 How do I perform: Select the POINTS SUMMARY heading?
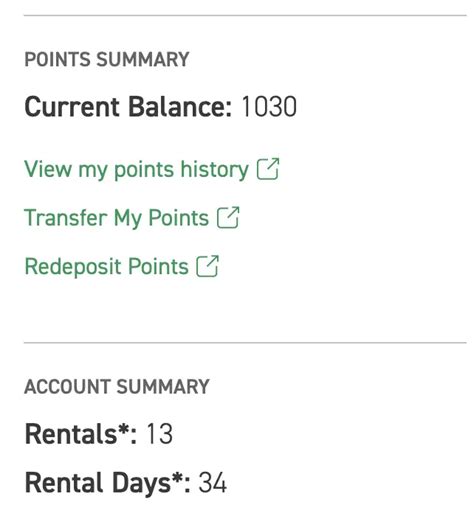[107, 60]
